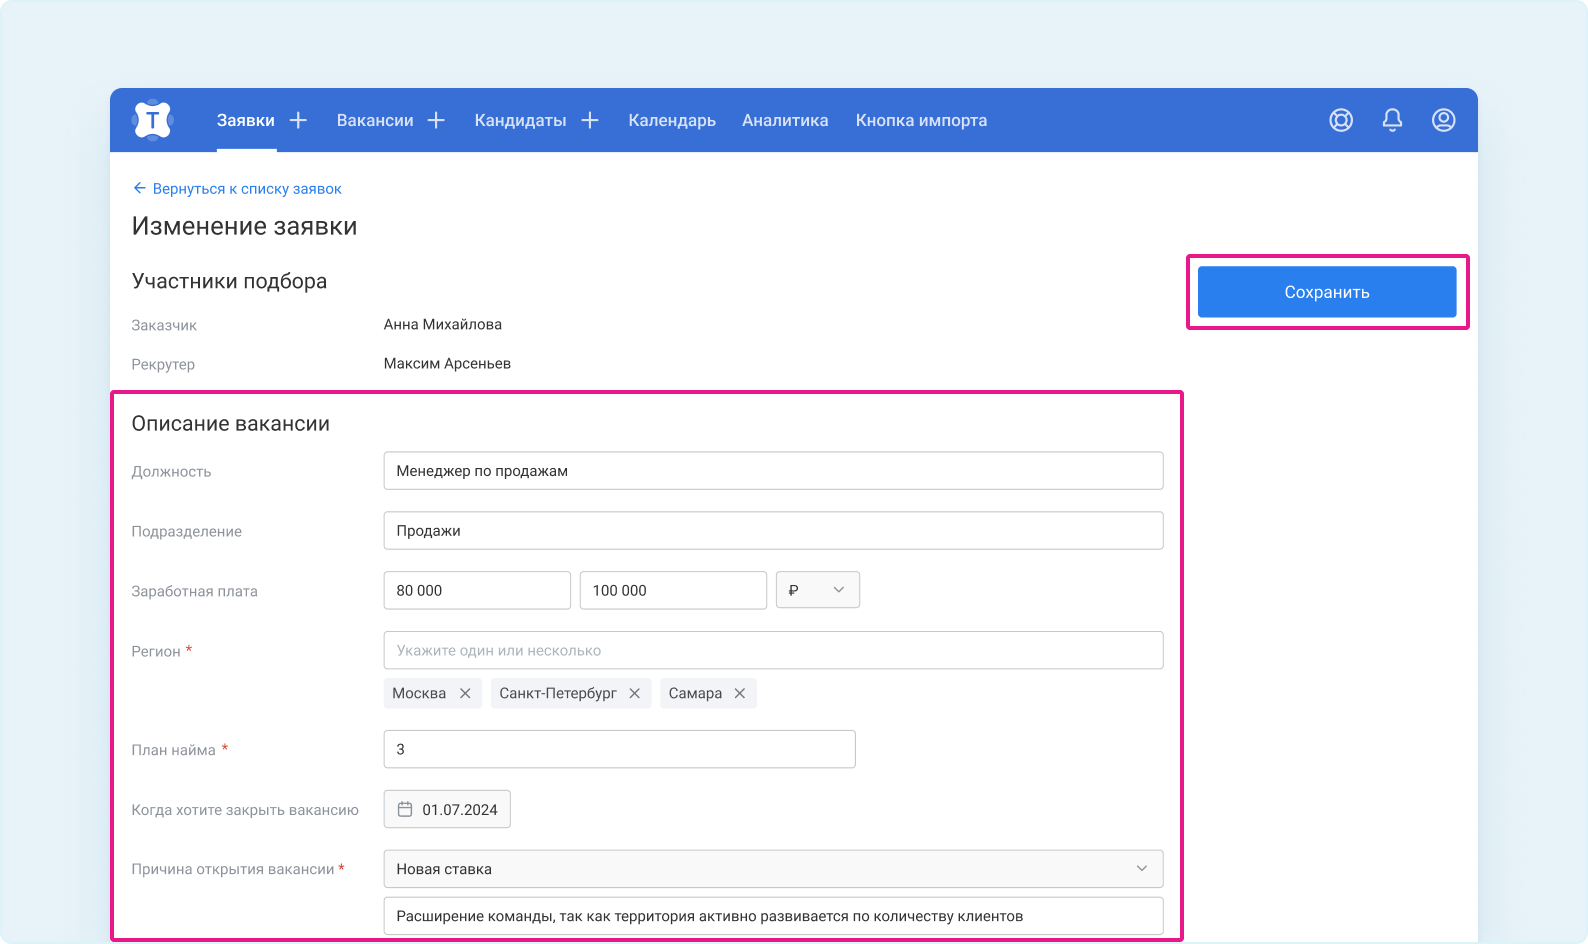This screenshot has height=944, width=1588.
Task: Remove the Москва region tag
Action: (465, 693)
